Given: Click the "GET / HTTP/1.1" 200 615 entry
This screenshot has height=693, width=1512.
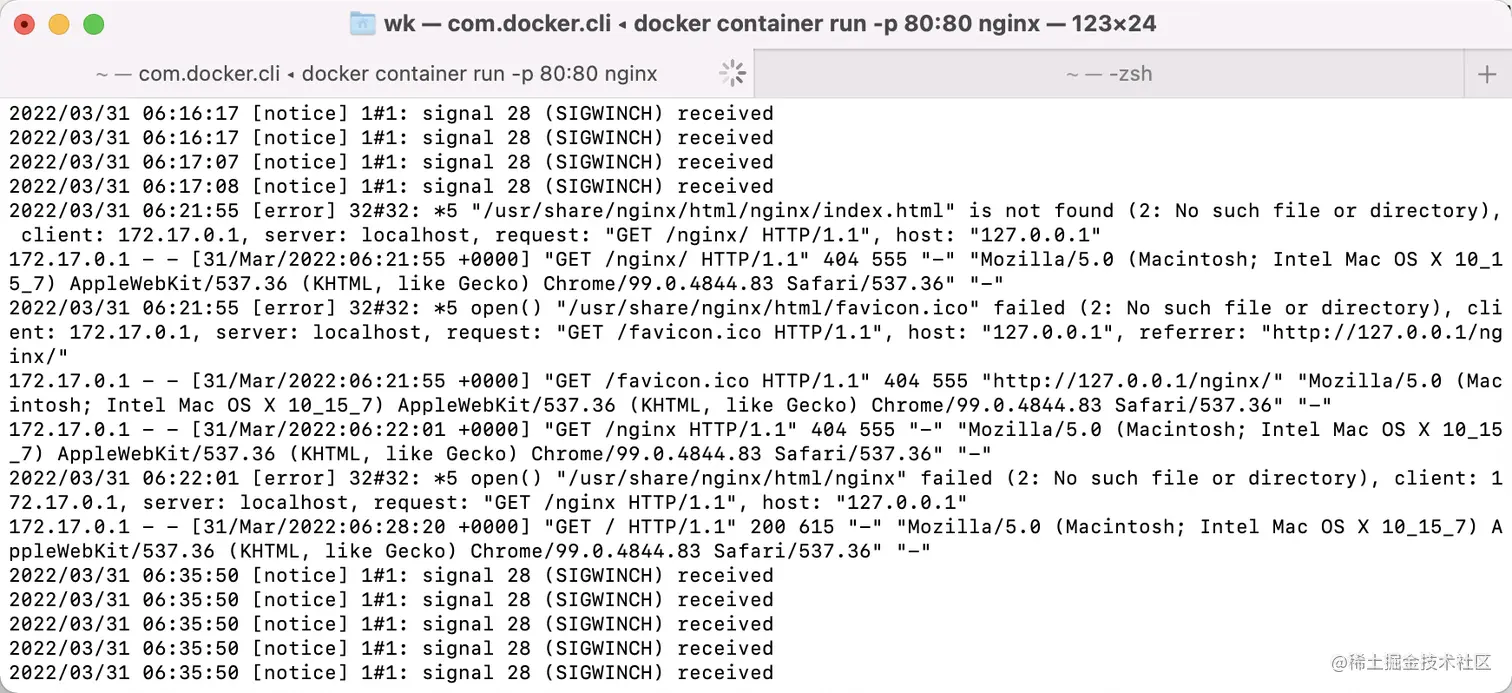Looking at the screenshot, I should pyautogui.click(x=711, y=527).
